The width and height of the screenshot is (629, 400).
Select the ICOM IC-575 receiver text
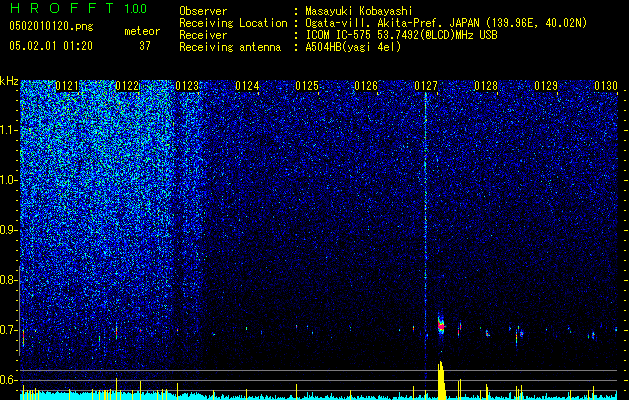pos(402,35)
